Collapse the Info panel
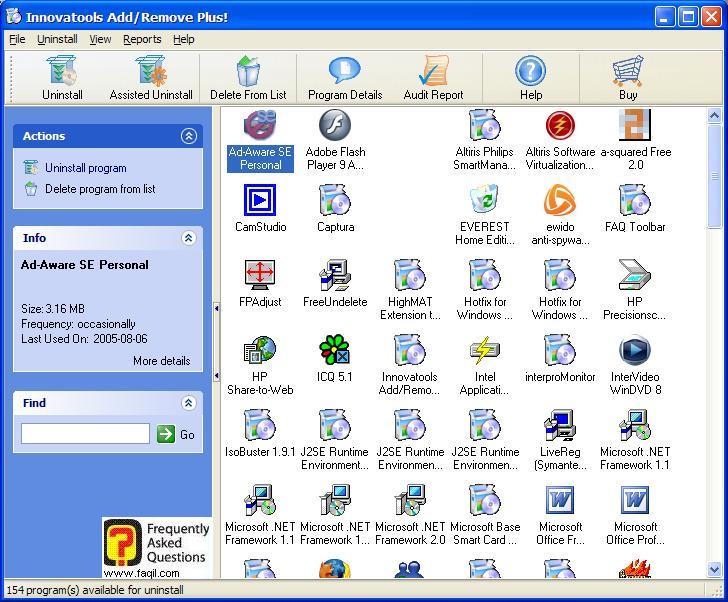 [188, 238]
